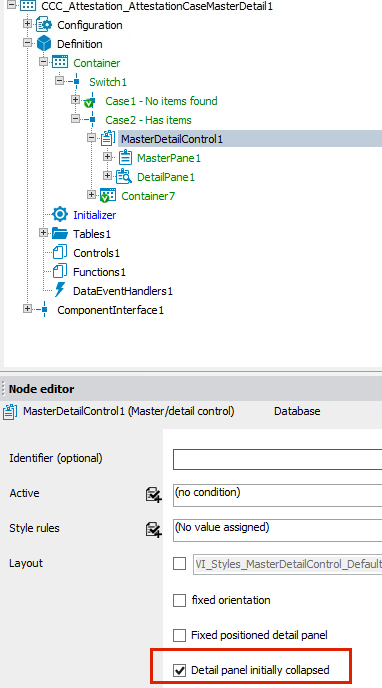Screen dimensions: 382x688
Task: Click the Style rules value field
Action: pyautogui.click(x=278, y=530)
